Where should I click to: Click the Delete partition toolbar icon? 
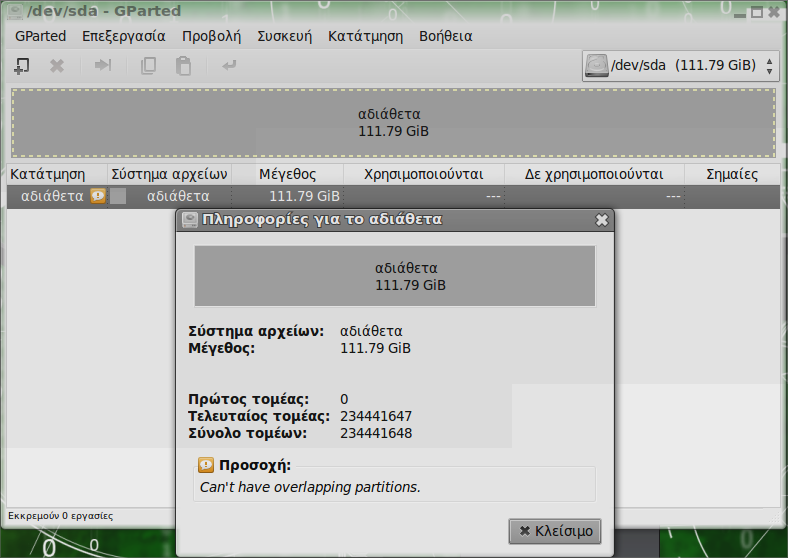[57, 66]
